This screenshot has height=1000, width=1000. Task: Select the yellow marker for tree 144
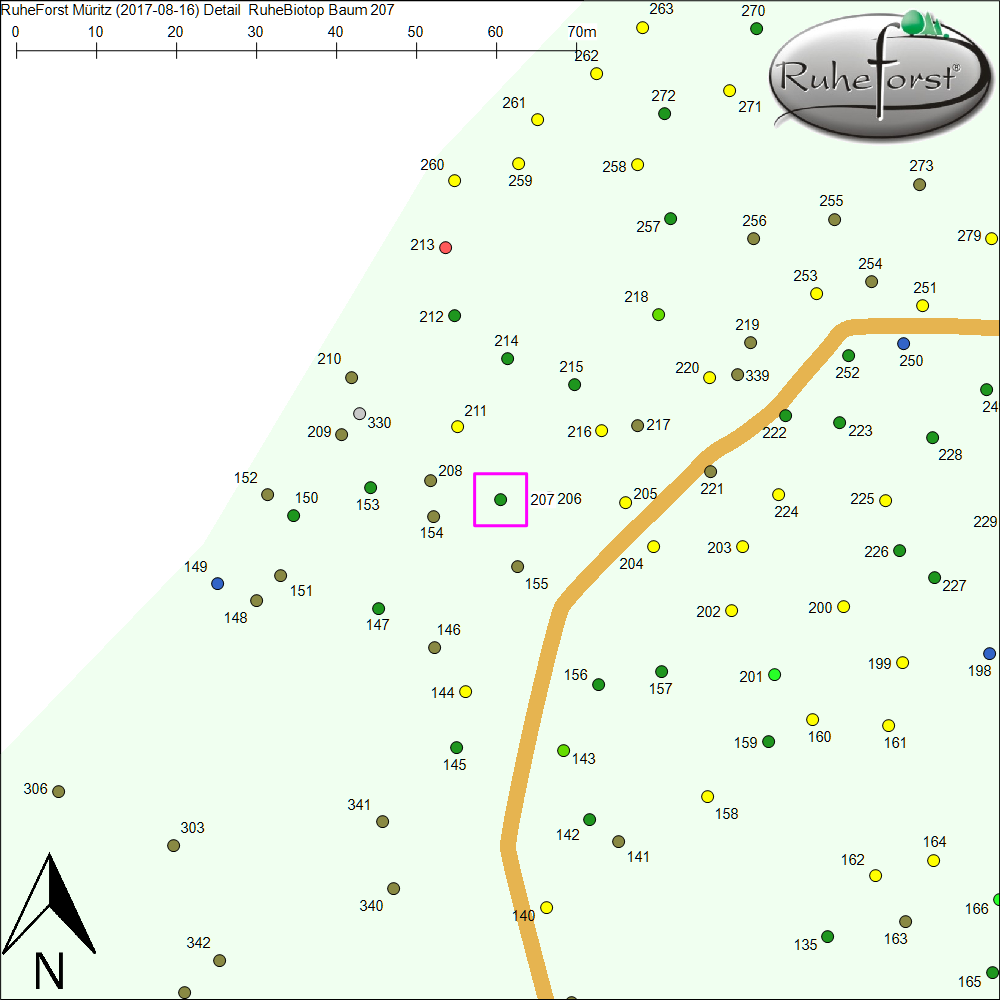[465, 691]
